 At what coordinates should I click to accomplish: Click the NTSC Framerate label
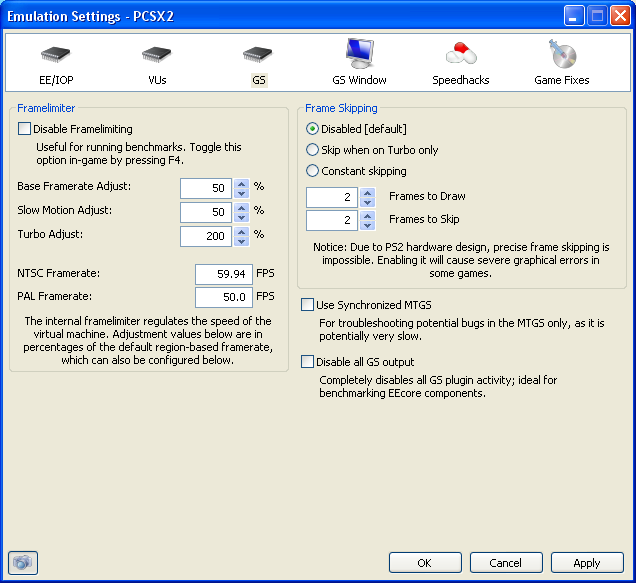(x=58, y=273)
